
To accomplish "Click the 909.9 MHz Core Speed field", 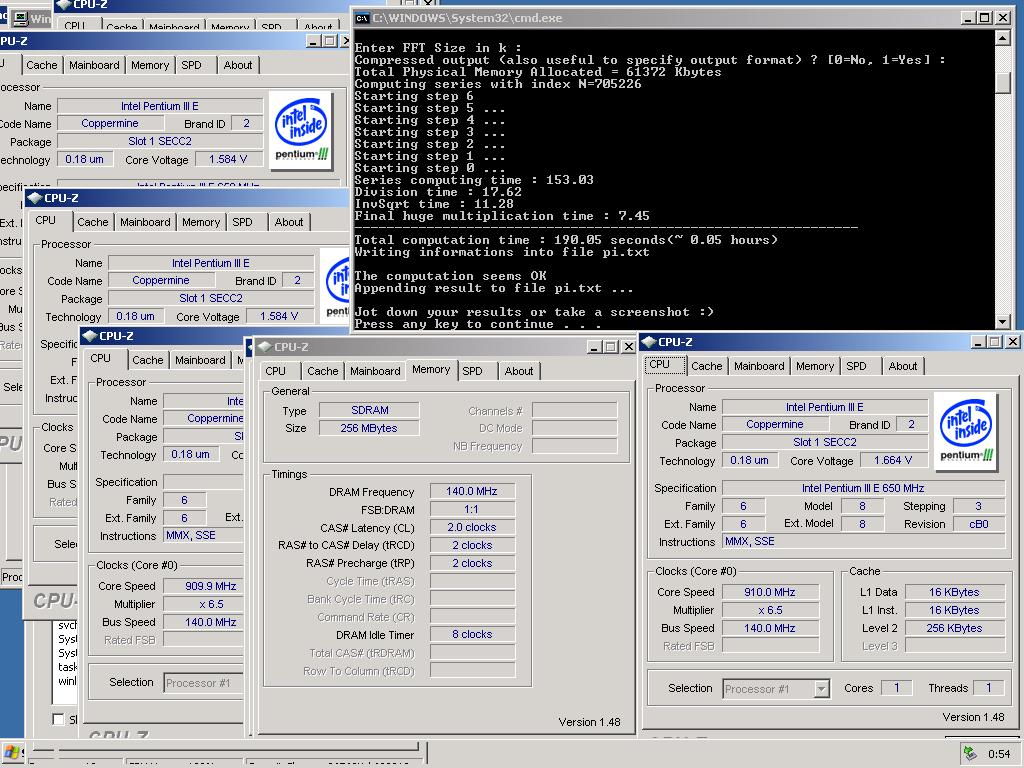I will 203,586.
